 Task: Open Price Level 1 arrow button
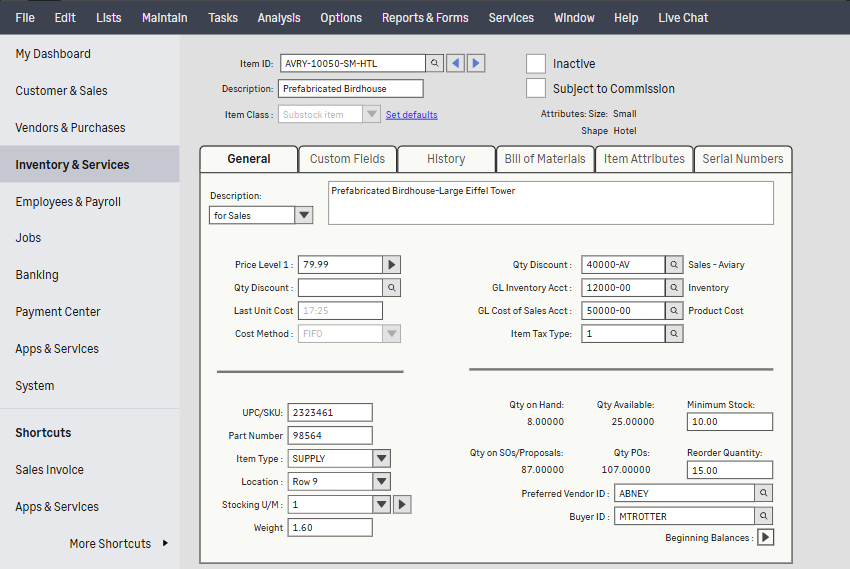392,265
